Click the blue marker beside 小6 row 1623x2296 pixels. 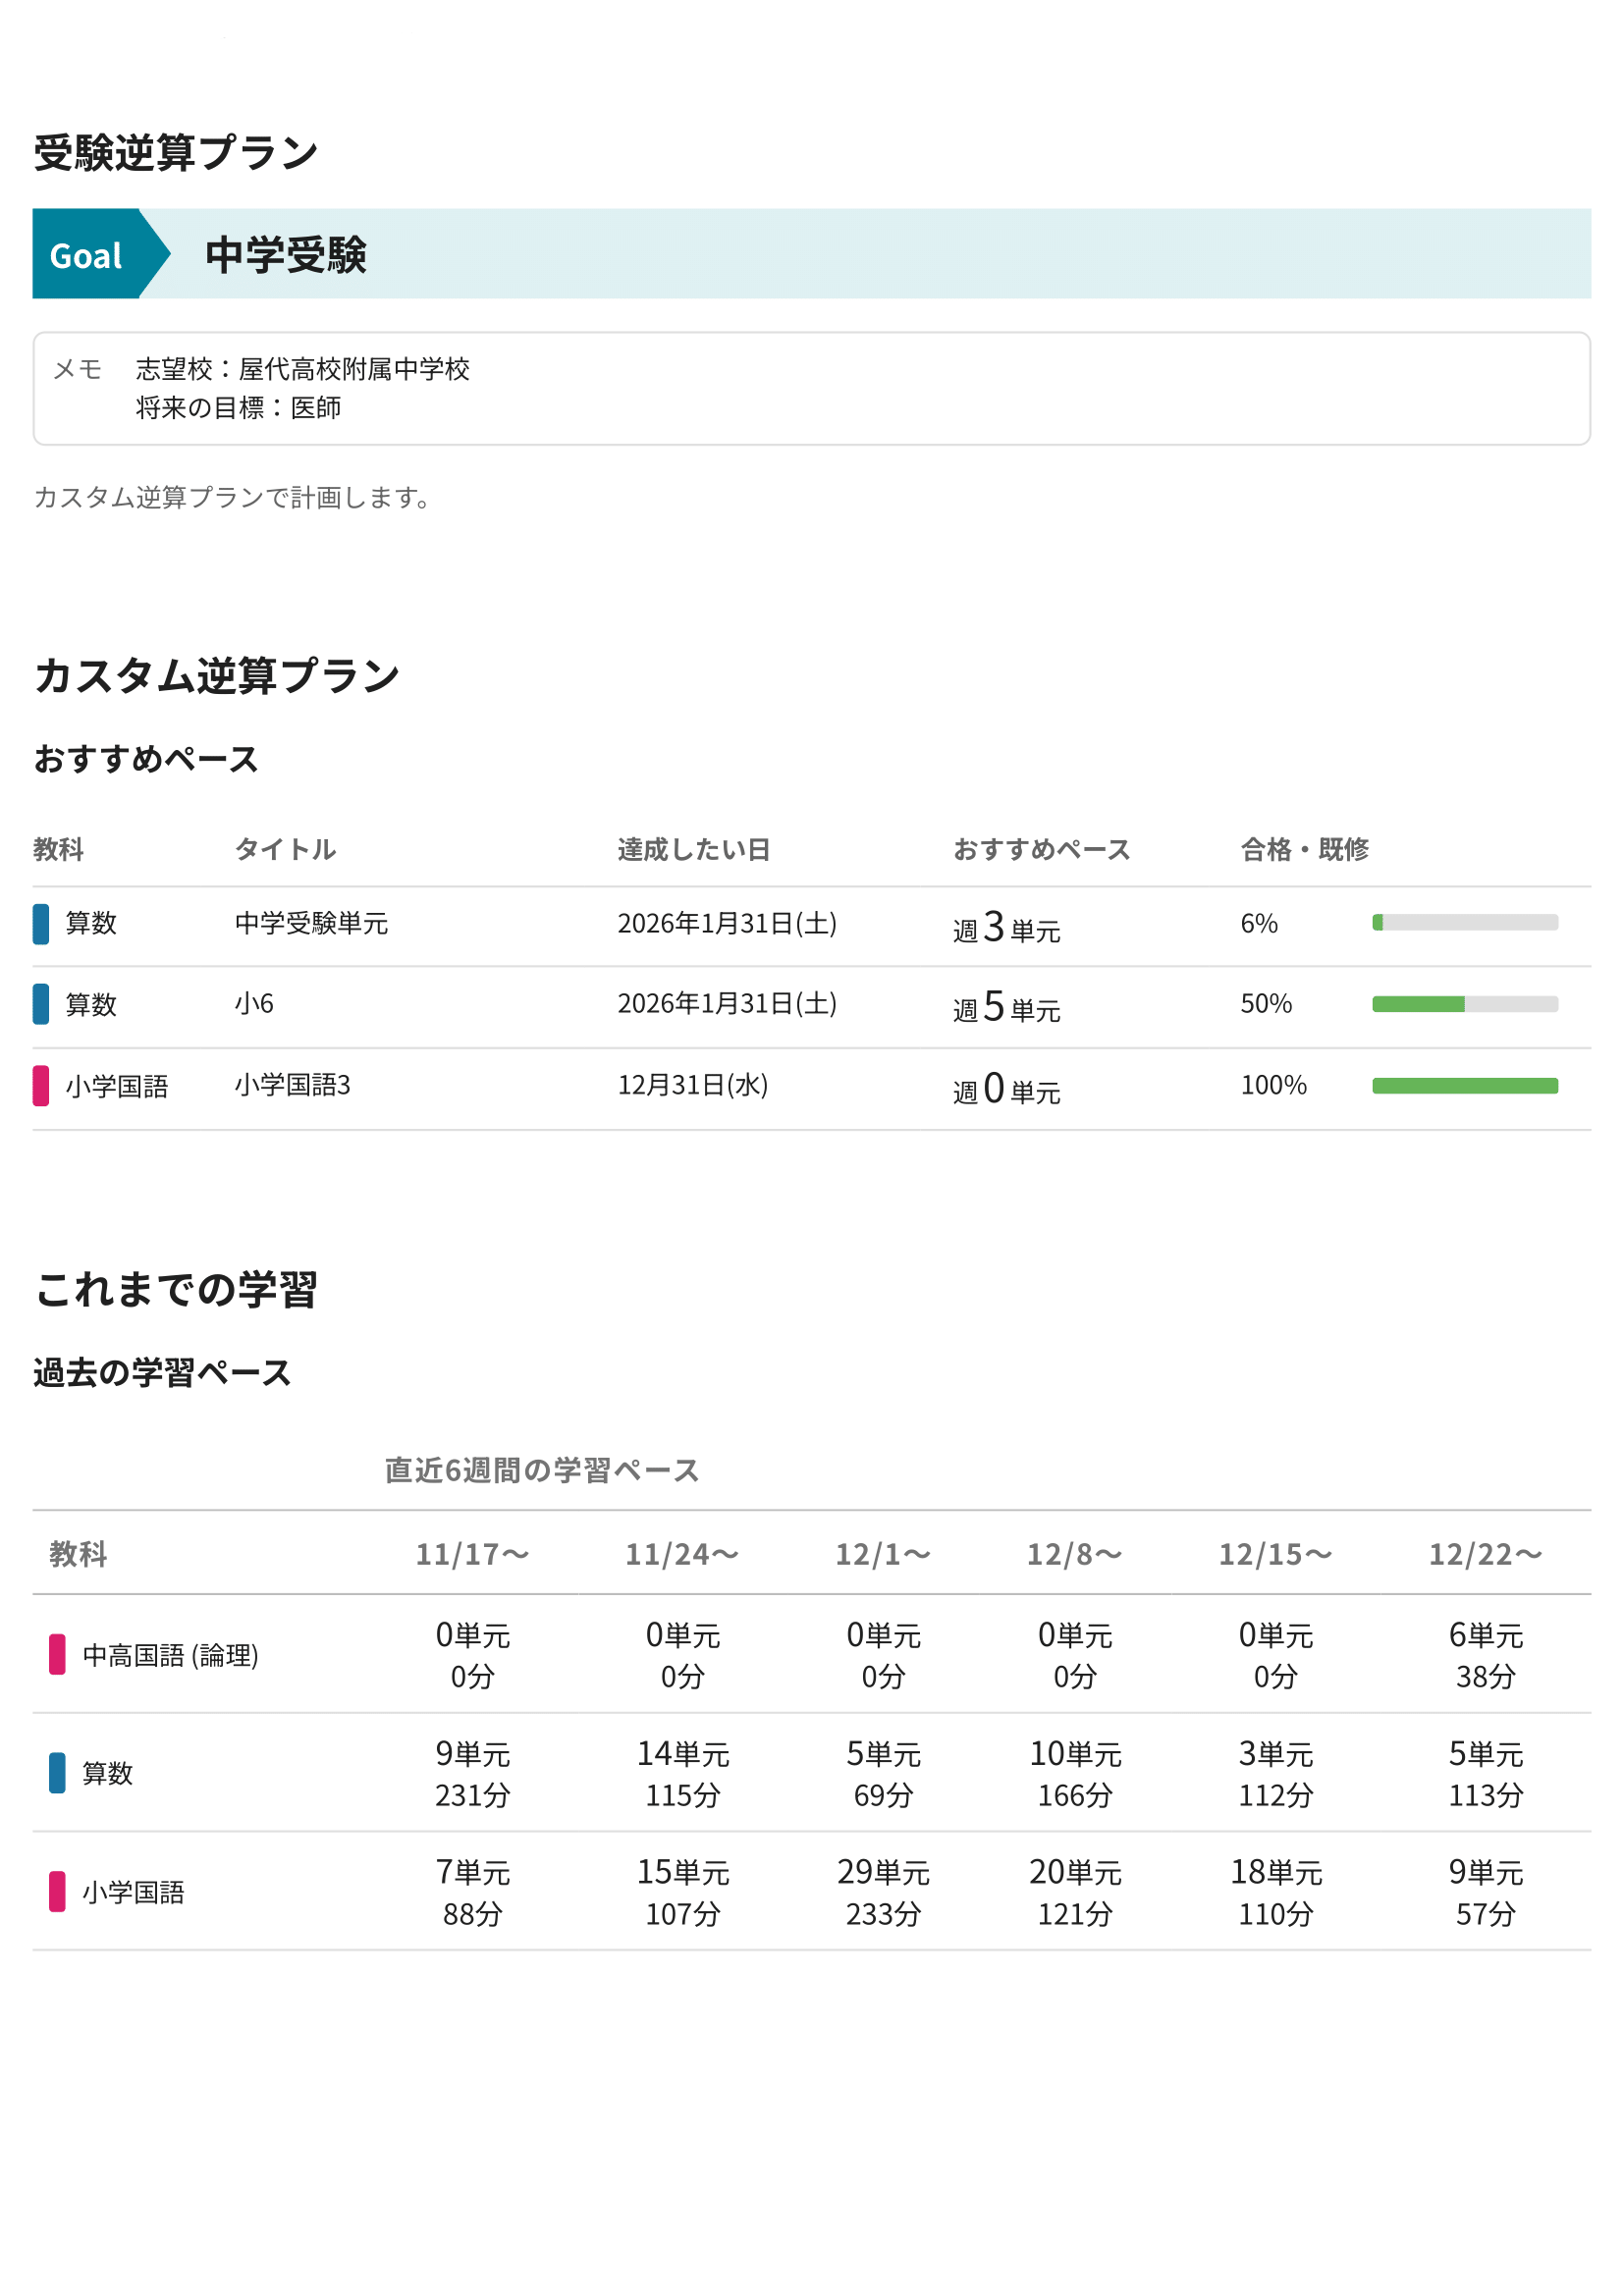pos(41,1004)
